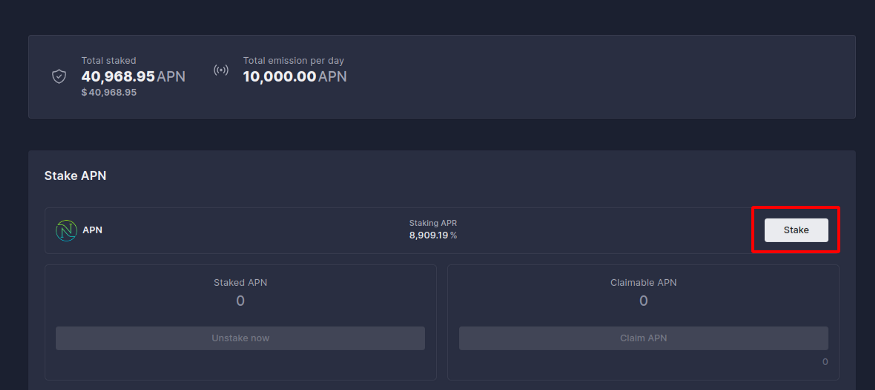This screenshot has width=875, height=390.
Task: Click the zero value under Staked APN
Action: [241, 301]
